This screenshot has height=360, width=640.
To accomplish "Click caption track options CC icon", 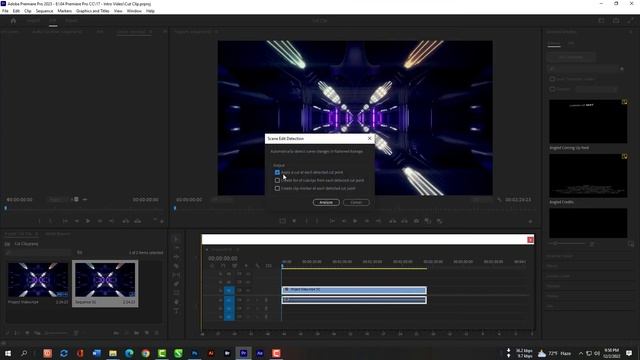I will (268, 266).
